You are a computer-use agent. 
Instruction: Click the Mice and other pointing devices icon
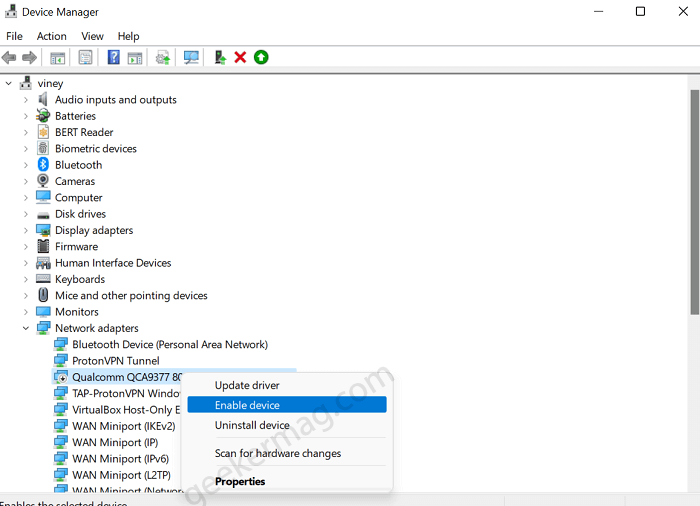point(43,295)
